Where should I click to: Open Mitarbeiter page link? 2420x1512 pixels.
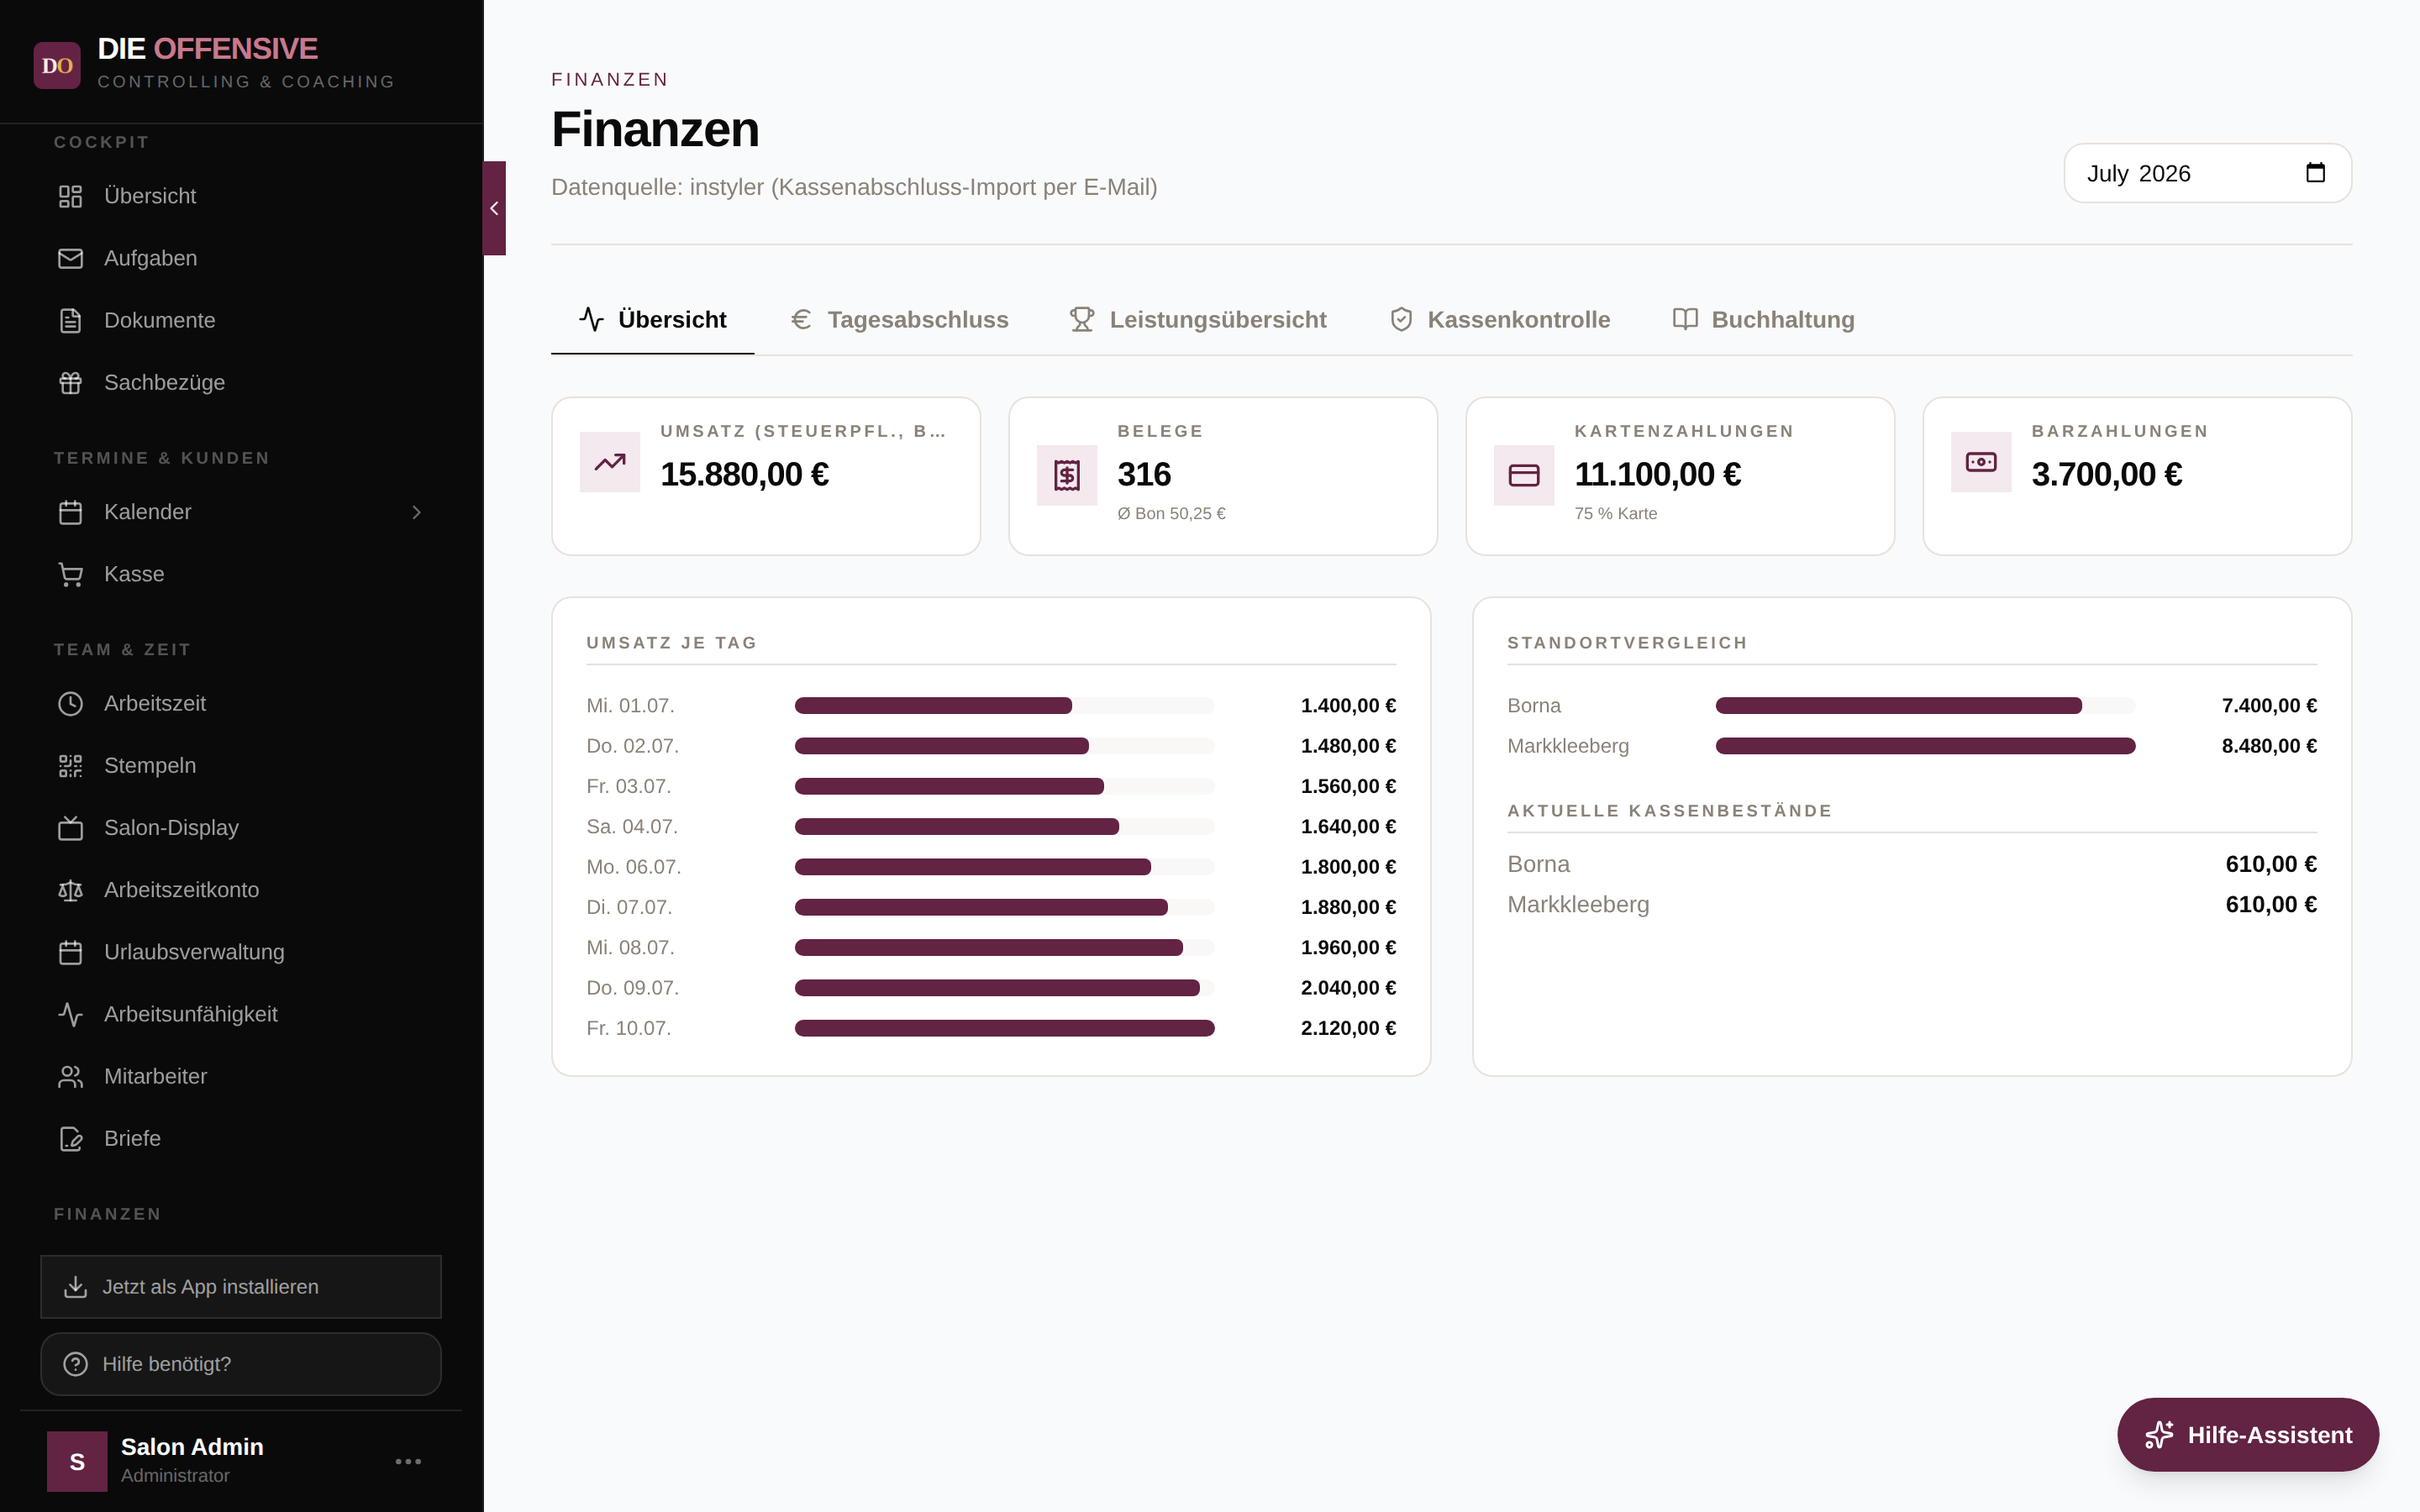tap(241, 1076)
